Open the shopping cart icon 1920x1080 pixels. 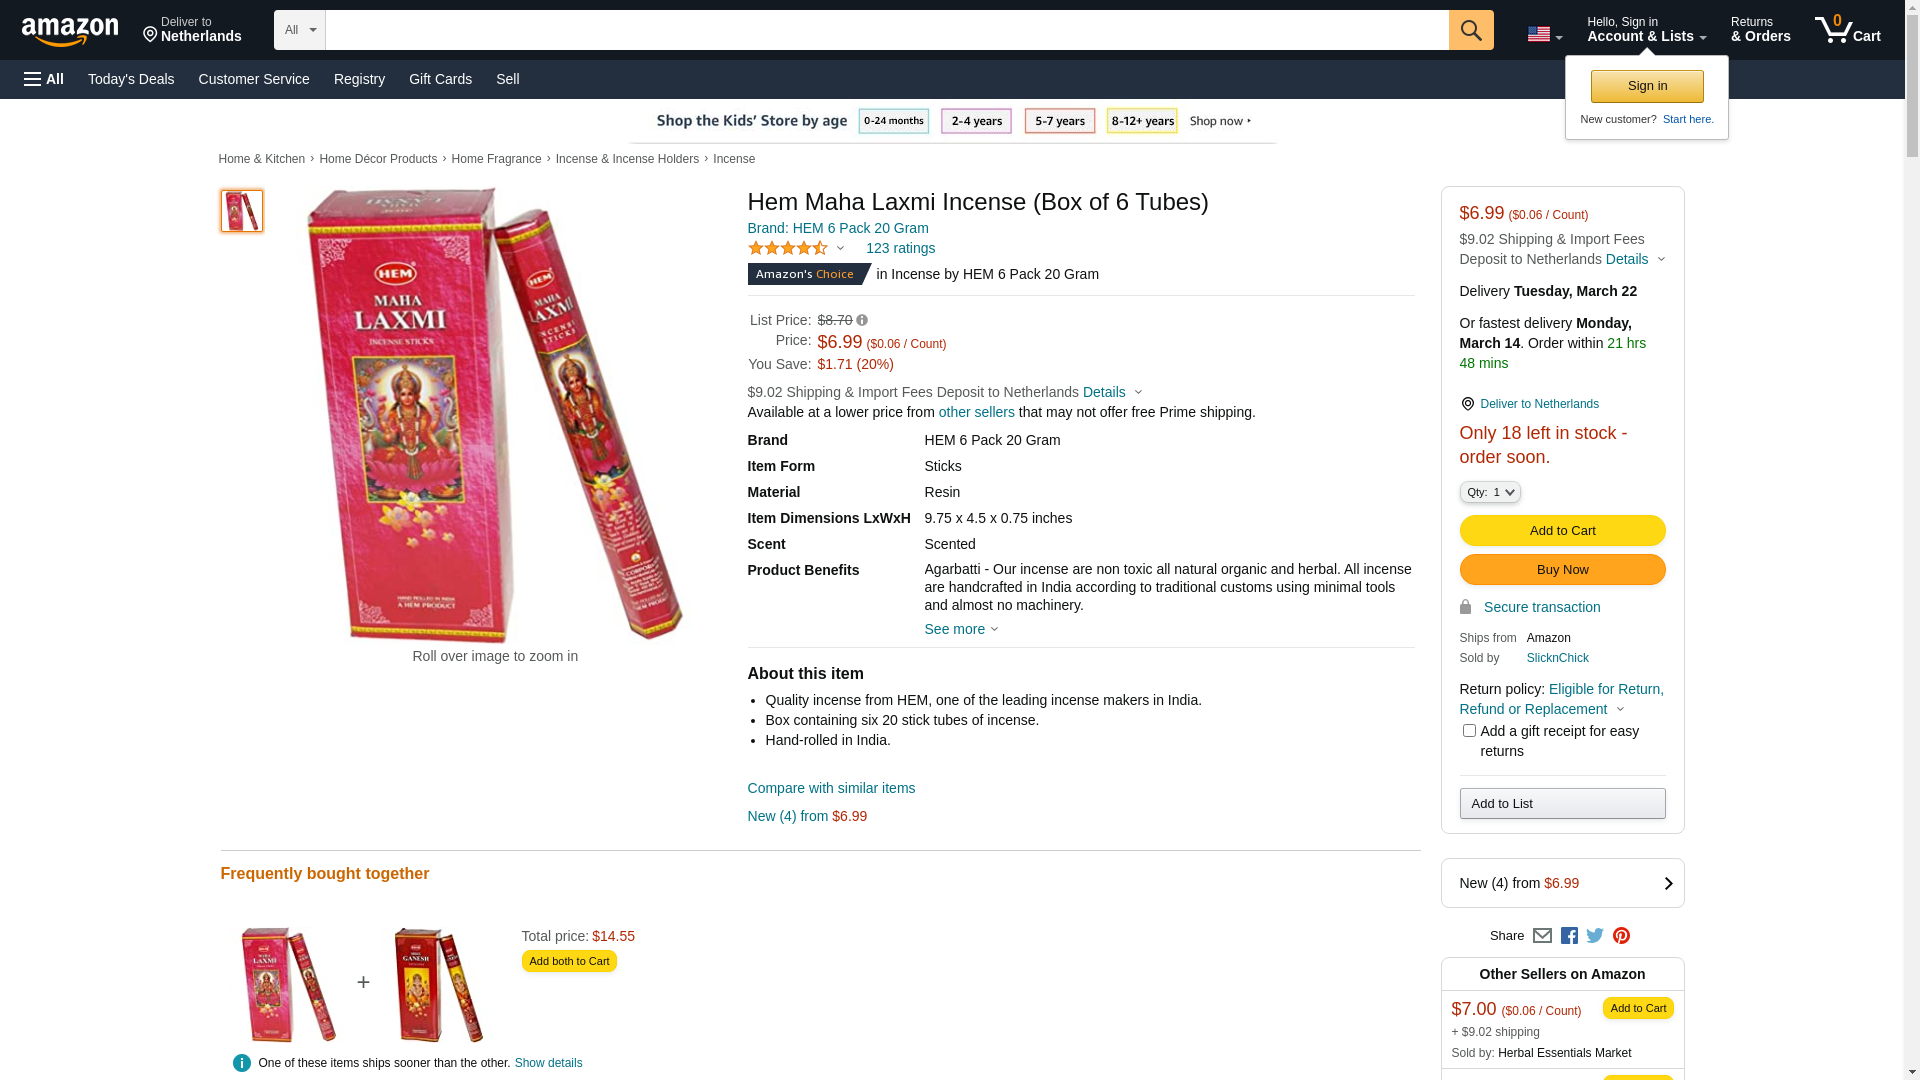coord(1847,30)
